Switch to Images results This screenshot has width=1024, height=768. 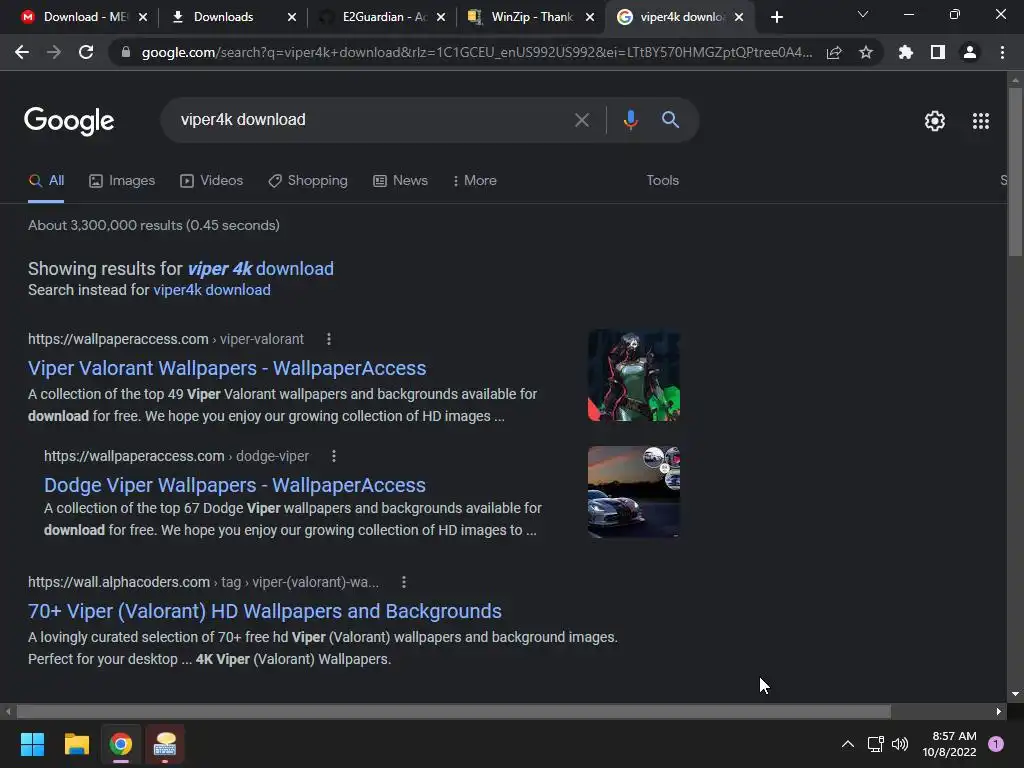[122, 181]
